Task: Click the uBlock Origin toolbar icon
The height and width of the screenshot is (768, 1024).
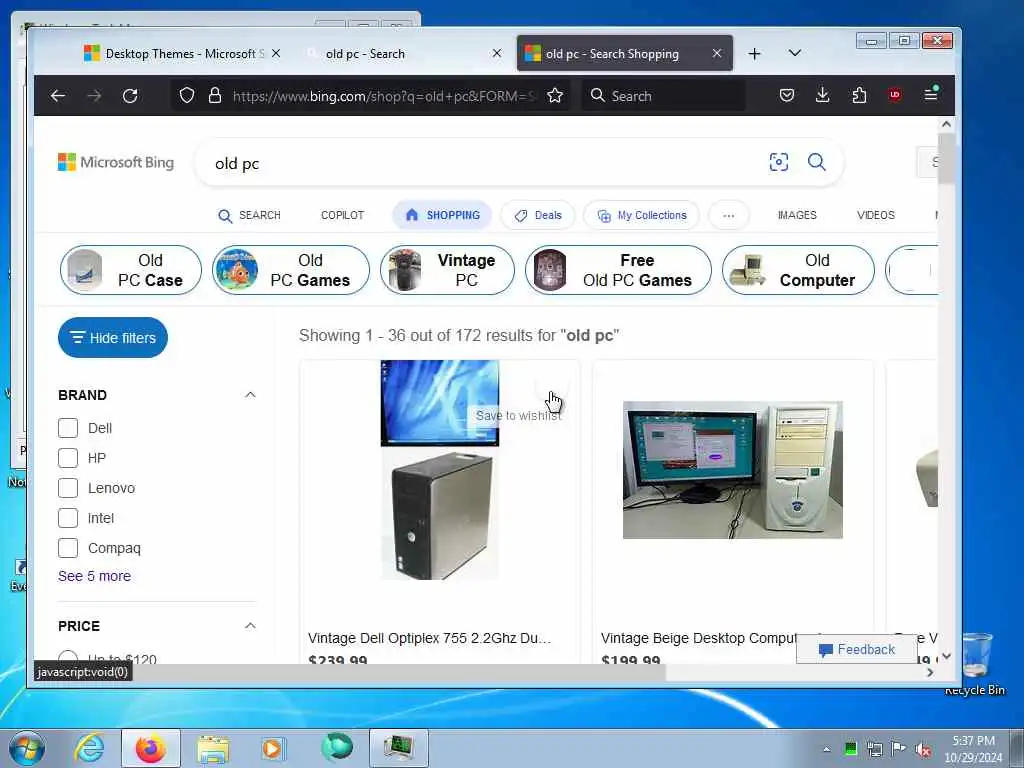Action: tap(895, 95)
